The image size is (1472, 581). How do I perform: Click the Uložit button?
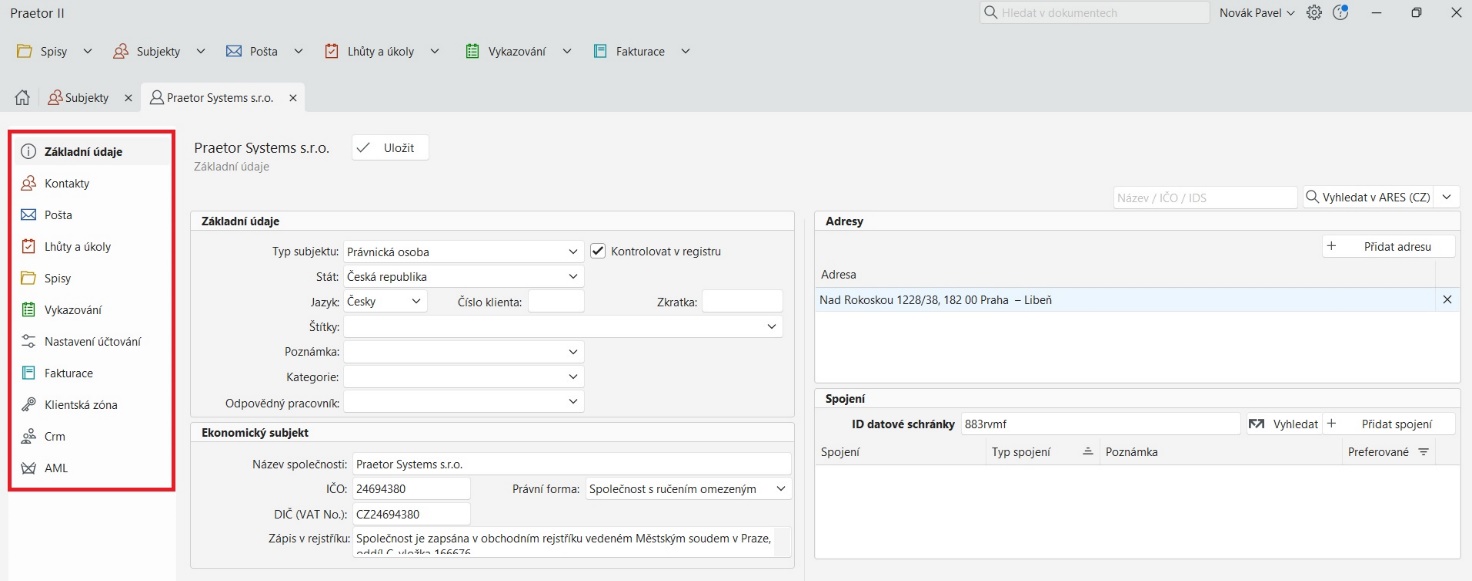point(390,147)
